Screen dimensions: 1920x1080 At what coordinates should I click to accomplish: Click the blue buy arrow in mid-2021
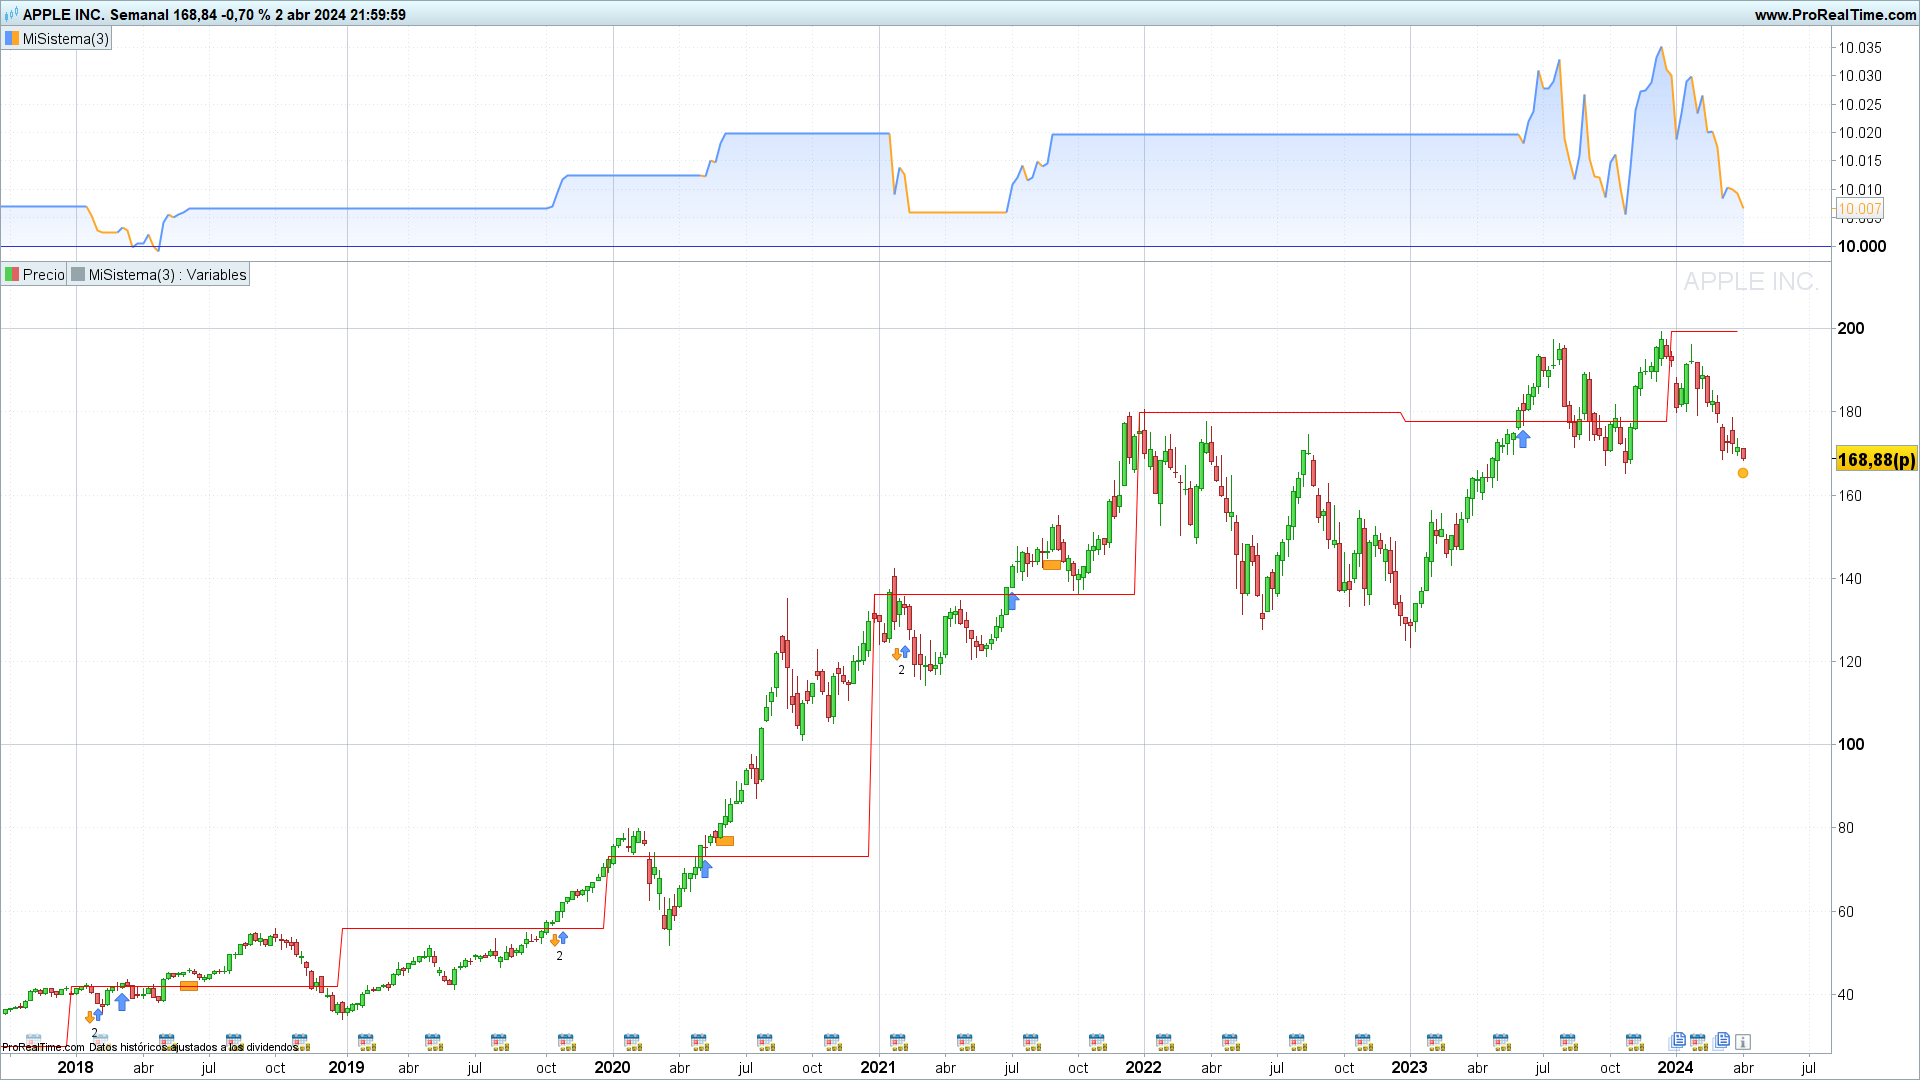[x=1012, y=601]
